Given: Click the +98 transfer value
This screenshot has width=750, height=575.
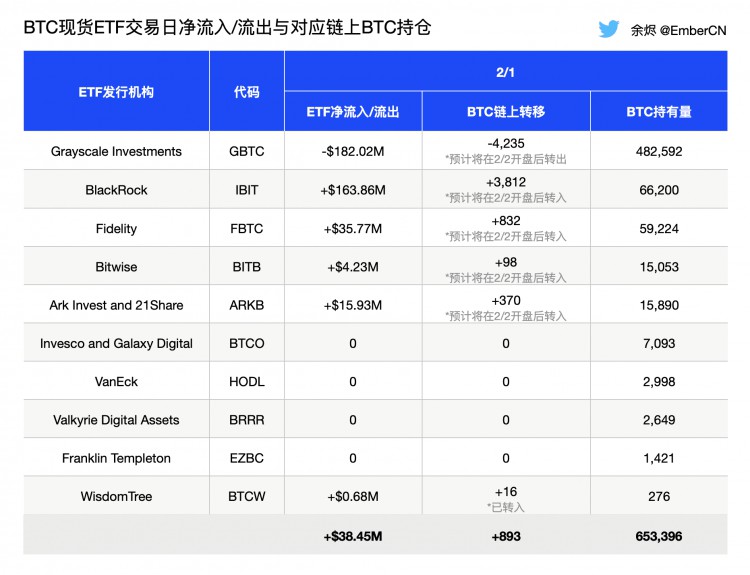Looking at the screenshot, I should pos(506,262).
